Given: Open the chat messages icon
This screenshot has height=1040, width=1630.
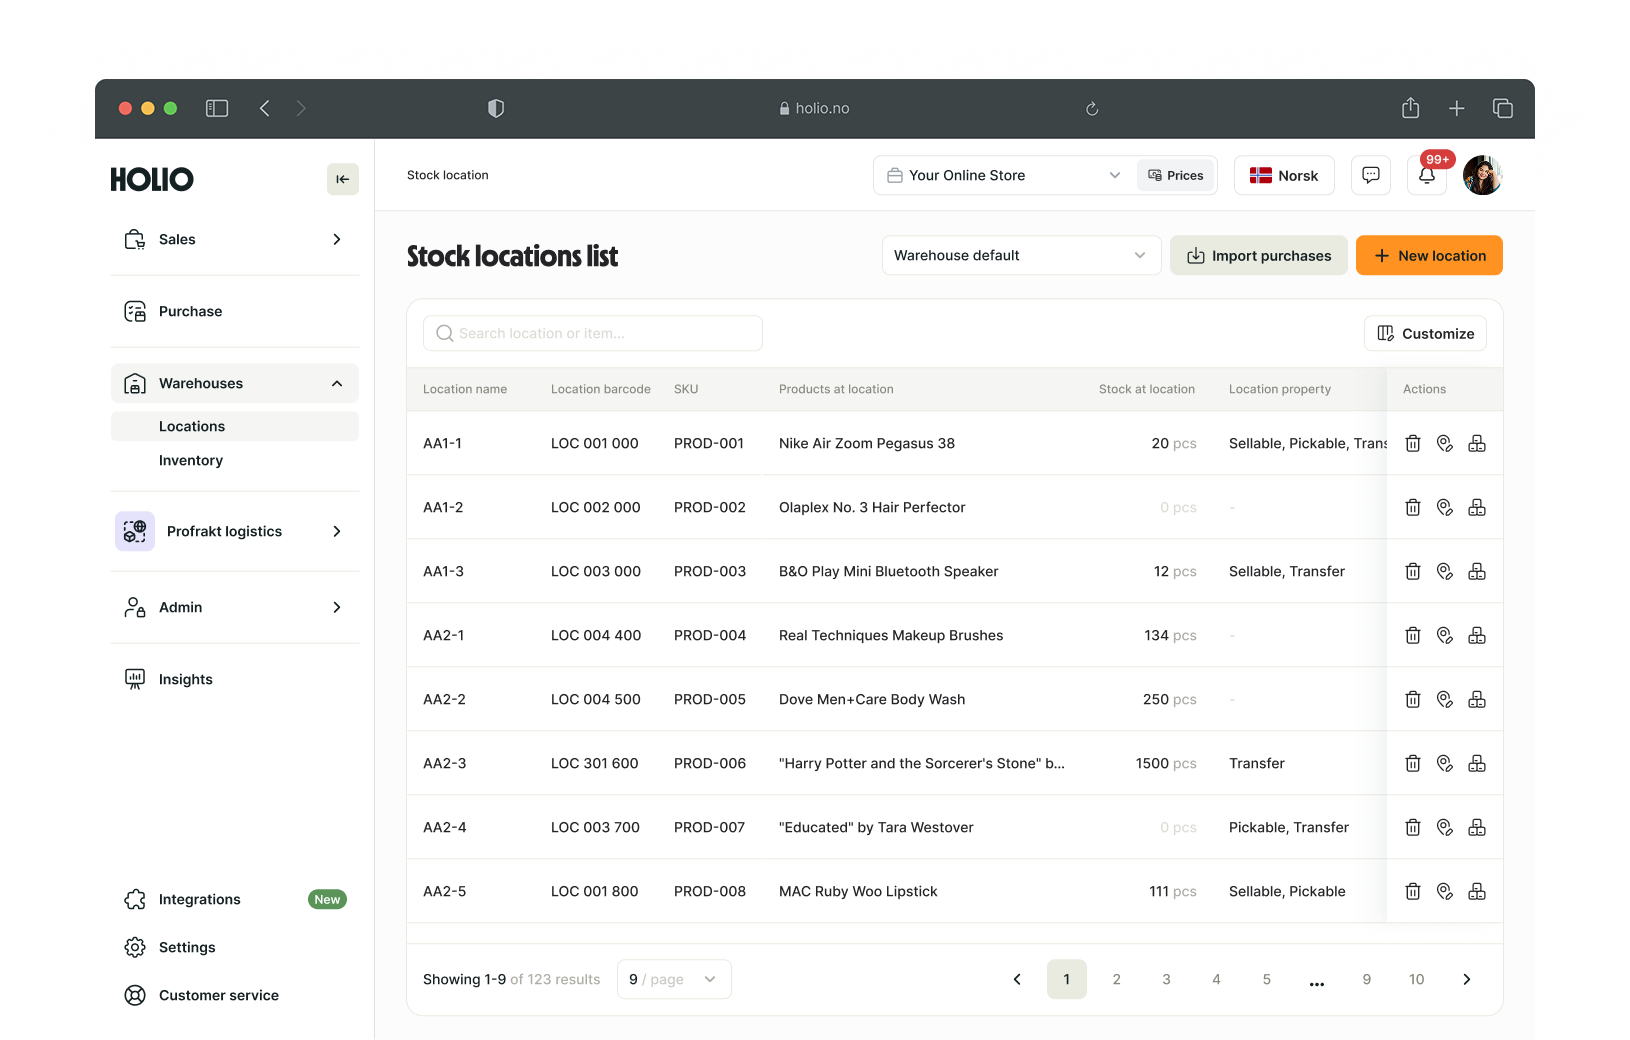Looking at the screenshot, I should tap(1371, 175).
